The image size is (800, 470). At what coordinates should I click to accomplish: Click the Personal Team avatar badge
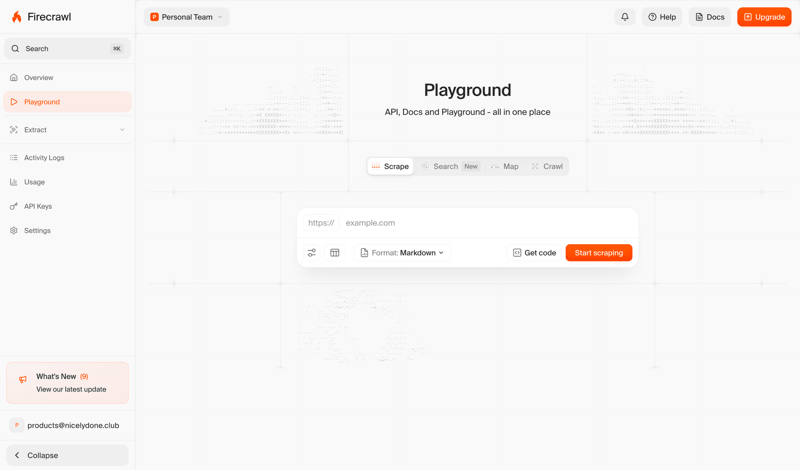click(154, 17)
